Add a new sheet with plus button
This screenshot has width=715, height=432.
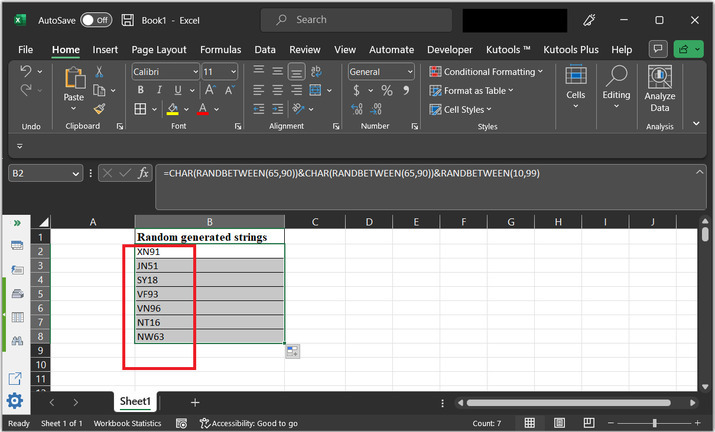[195, 401]
